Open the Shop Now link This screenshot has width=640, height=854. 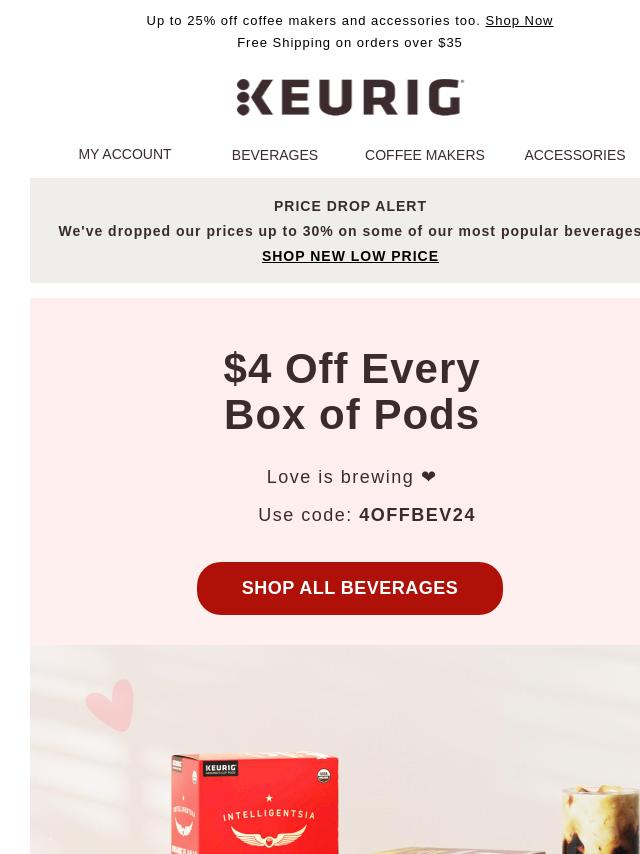519,21
